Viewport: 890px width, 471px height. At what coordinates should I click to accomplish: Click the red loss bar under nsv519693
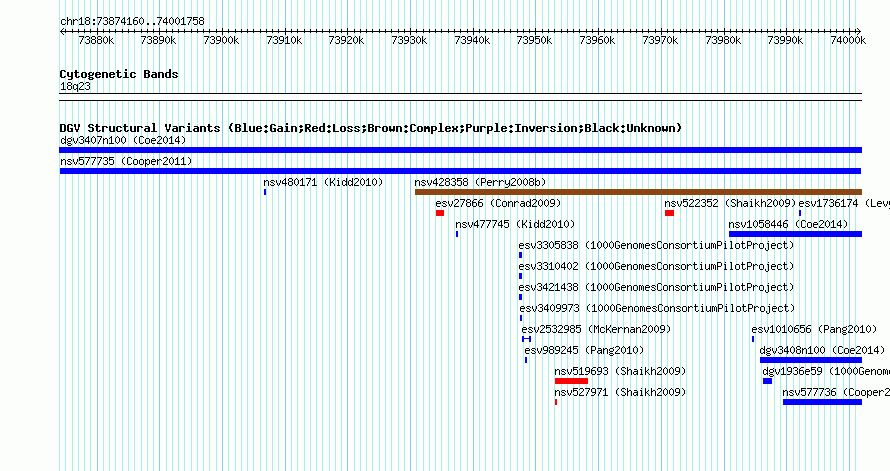coord(571,381)
